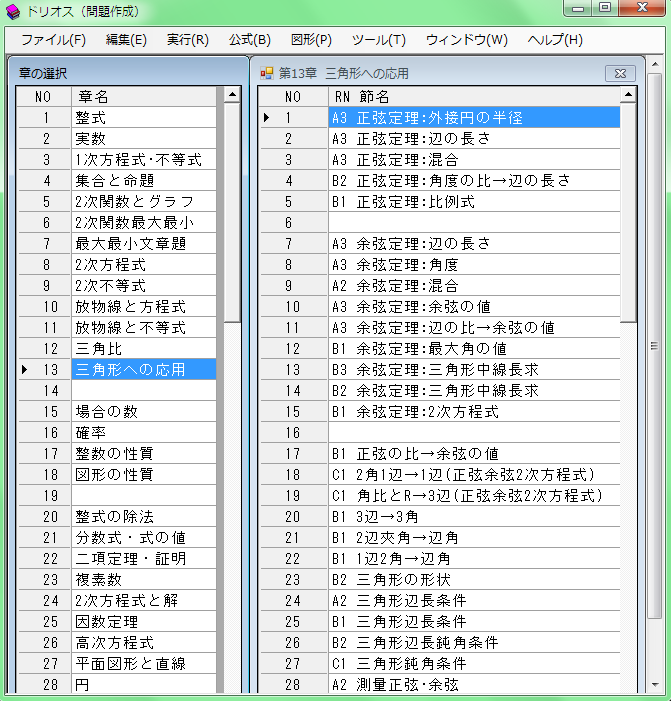671x701 pixels.
Task: Select section 三角形辺長鈍角条件
Action: tap(474, 643)
